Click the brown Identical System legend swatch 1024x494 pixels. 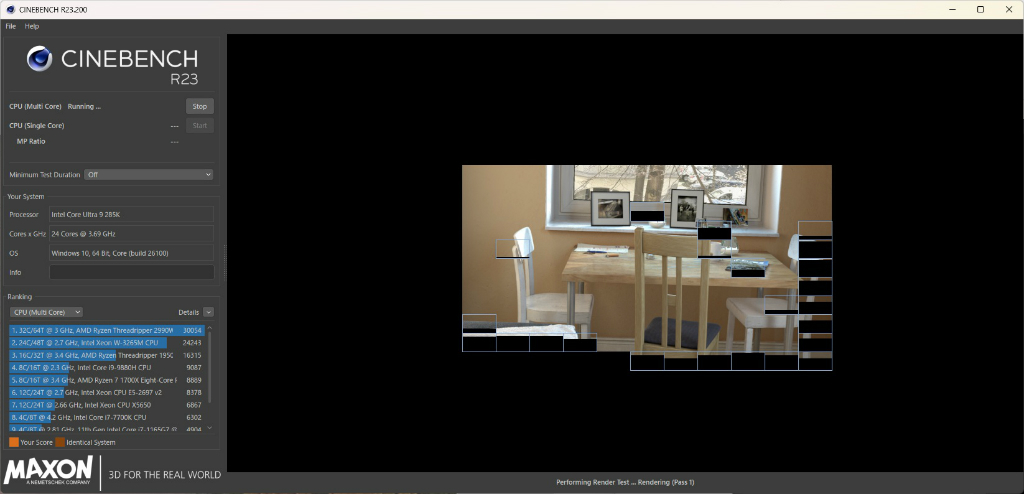tap(60, 442)
